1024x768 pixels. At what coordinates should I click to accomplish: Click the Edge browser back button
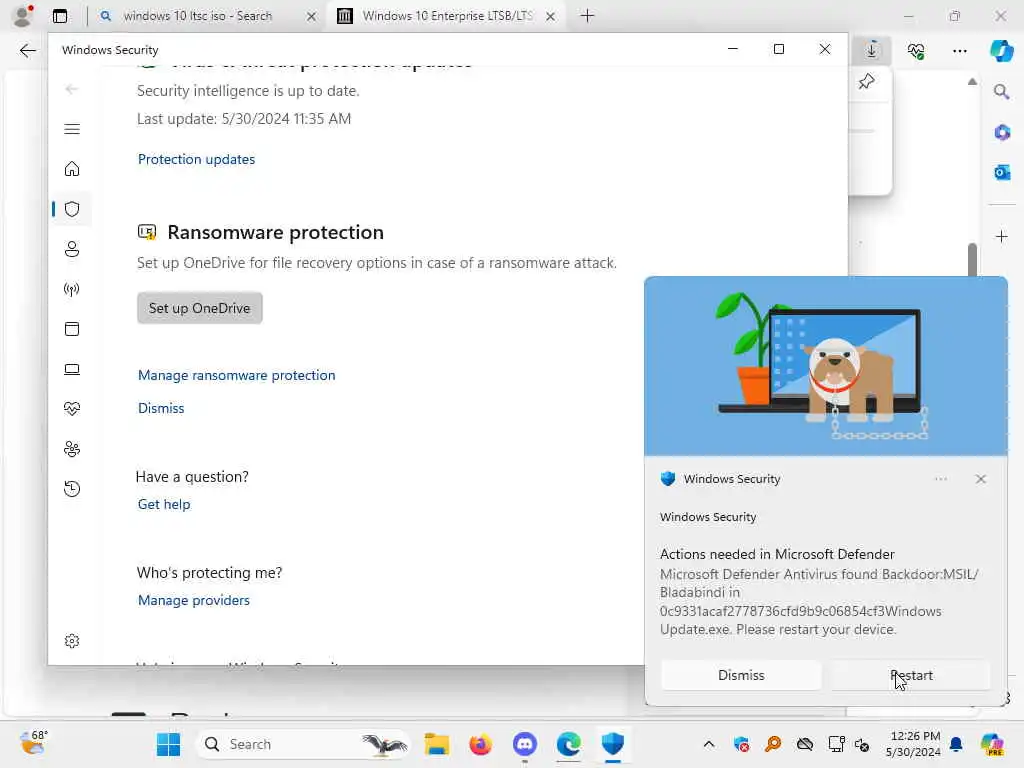point(27,50)
